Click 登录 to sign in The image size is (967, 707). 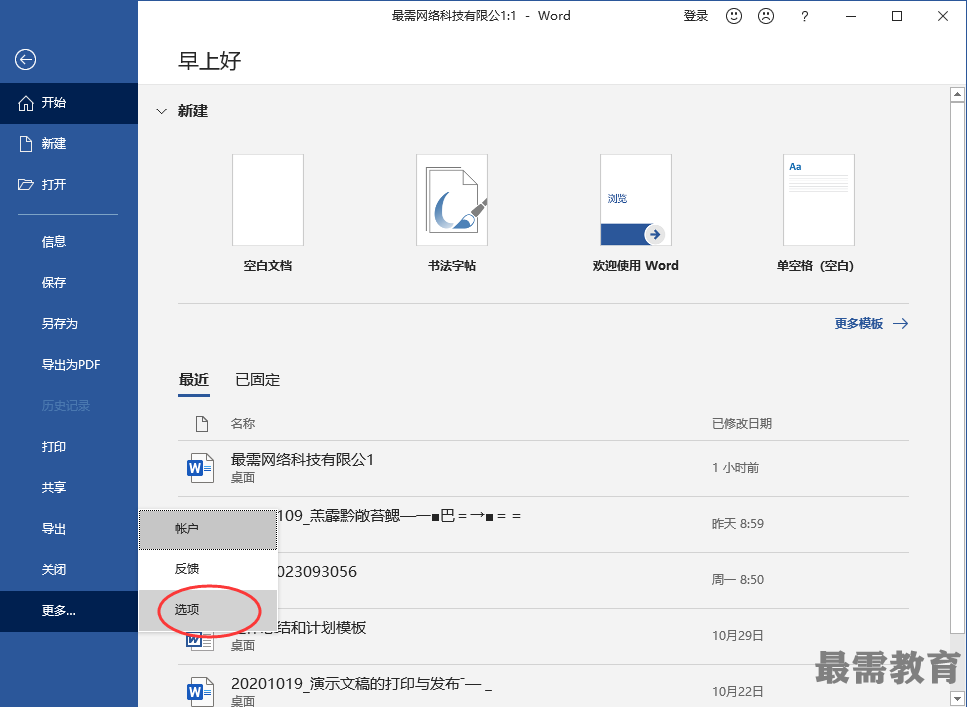tap(696, 16)
